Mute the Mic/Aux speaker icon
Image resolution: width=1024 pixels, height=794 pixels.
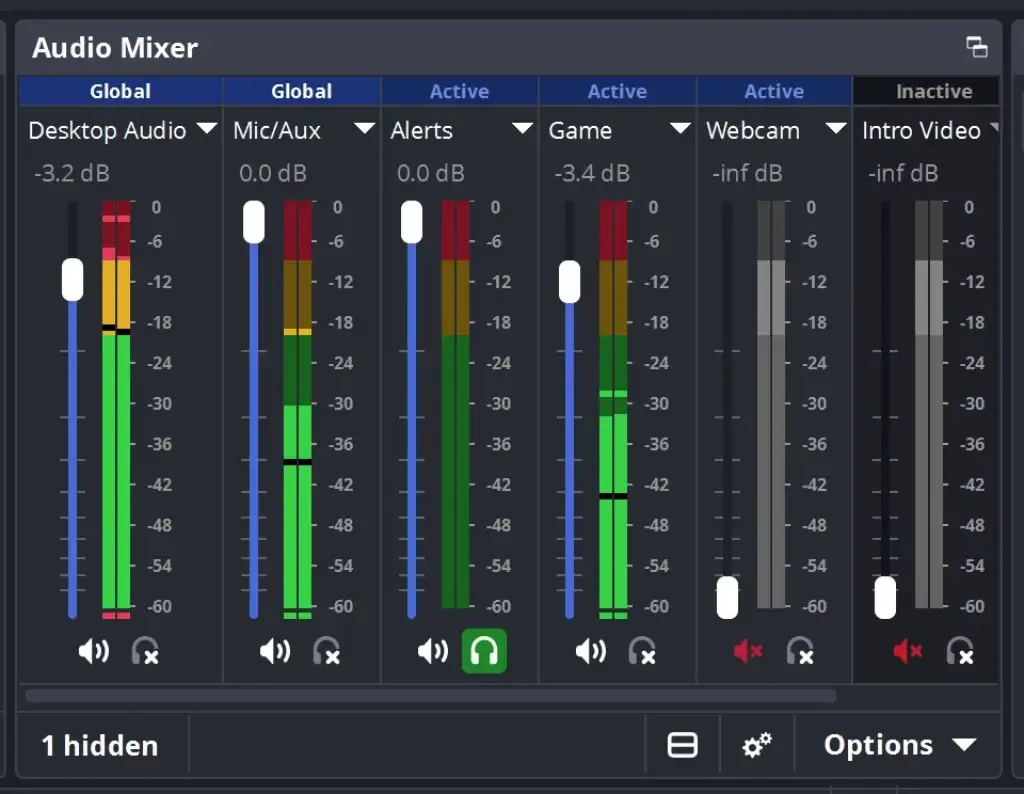(x=275, y=651)
